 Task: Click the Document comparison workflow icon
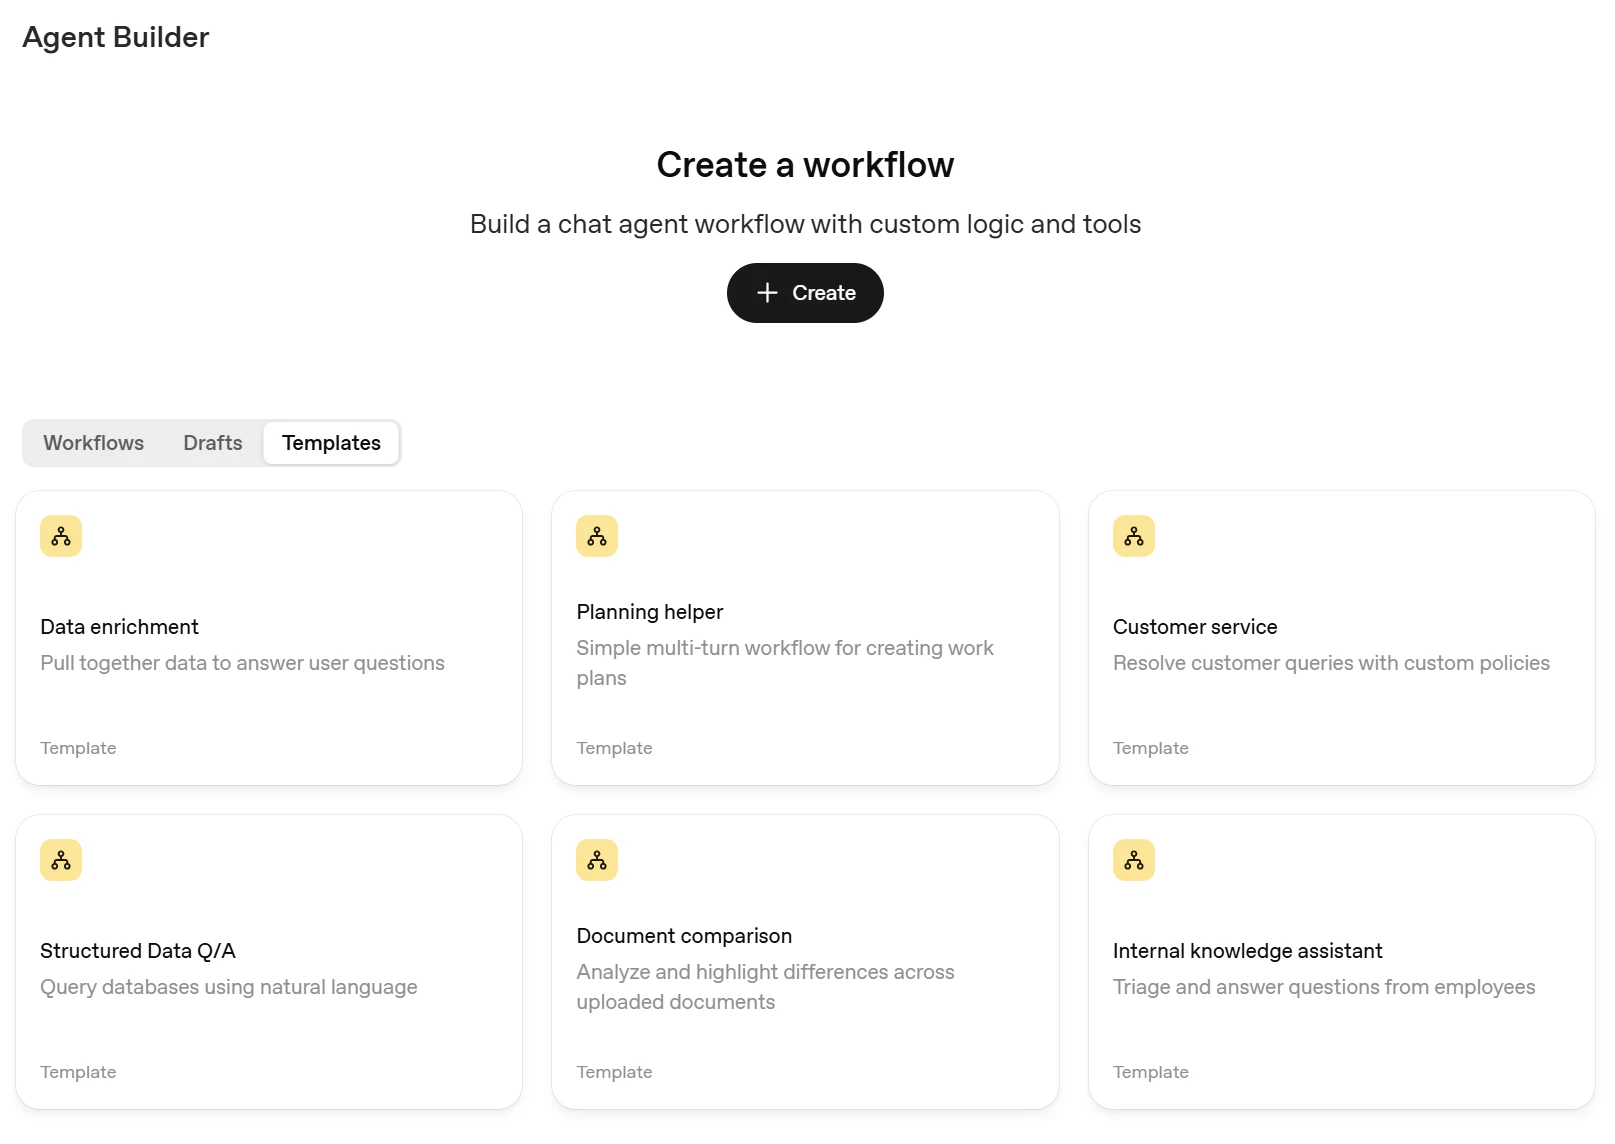coord(597,860)
